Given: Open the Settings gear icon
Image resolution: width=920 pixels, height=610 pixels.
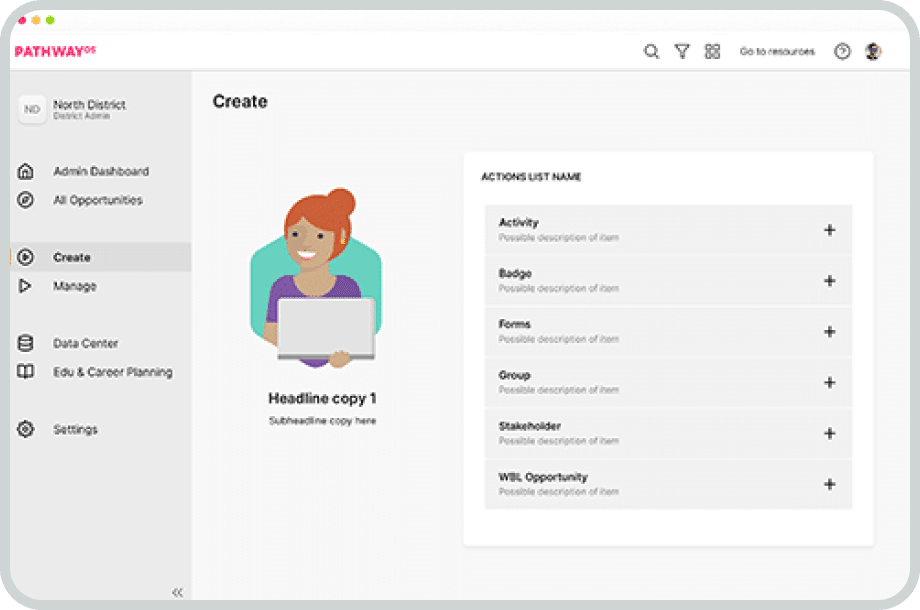Looking at the screenshot, I should pos(26,429).
